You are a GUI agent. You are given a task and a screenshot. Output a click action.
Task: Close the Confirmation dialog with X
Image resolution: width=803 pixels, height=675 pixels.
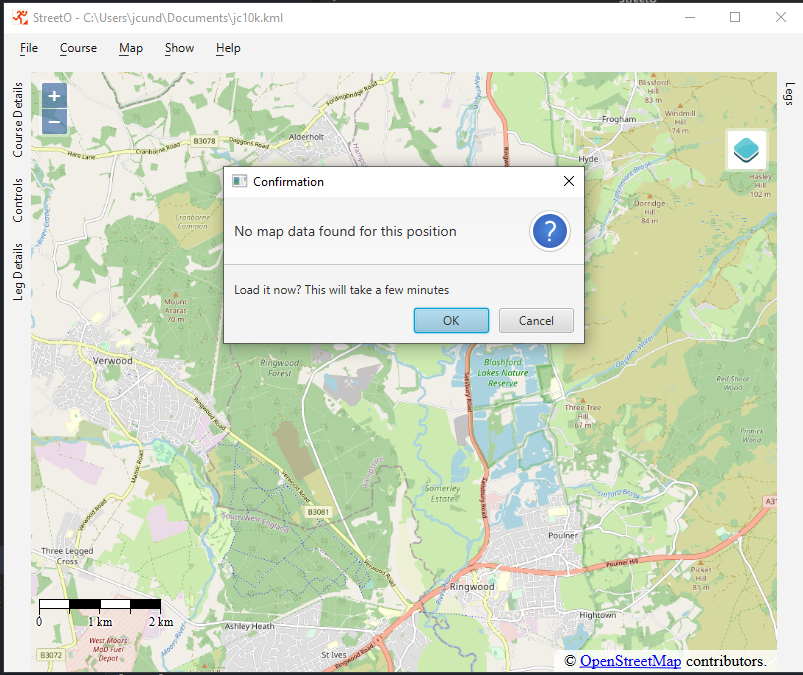(568, 182)
